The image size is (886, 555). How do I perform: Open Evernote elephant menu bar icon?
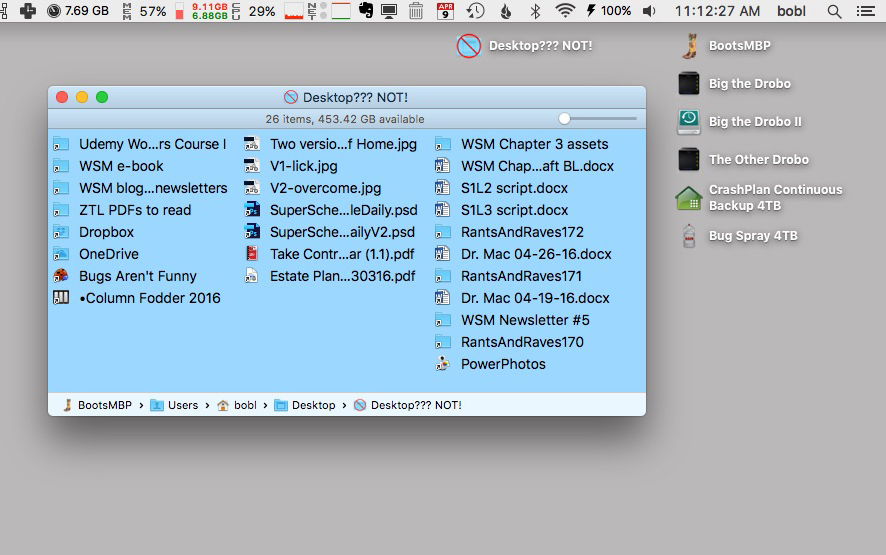tap(366, 11)
